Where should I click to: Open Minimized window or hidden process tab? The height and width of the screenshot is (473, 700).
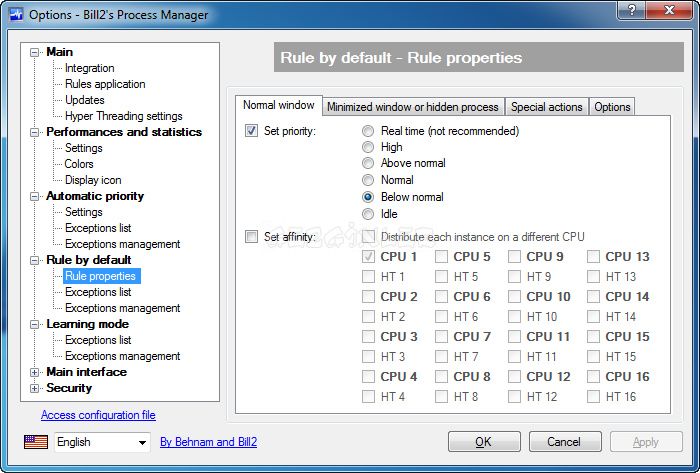tap(413, 107)
